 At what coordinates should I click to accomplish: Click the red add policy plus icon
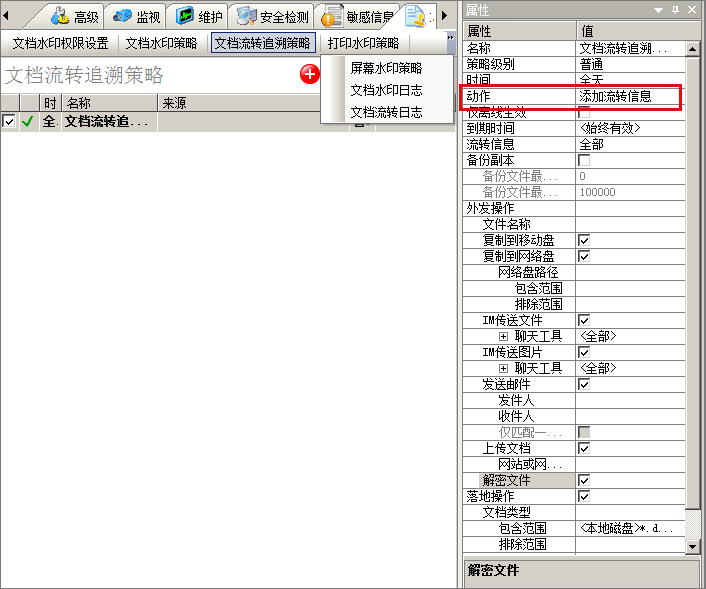pos(309,74)
